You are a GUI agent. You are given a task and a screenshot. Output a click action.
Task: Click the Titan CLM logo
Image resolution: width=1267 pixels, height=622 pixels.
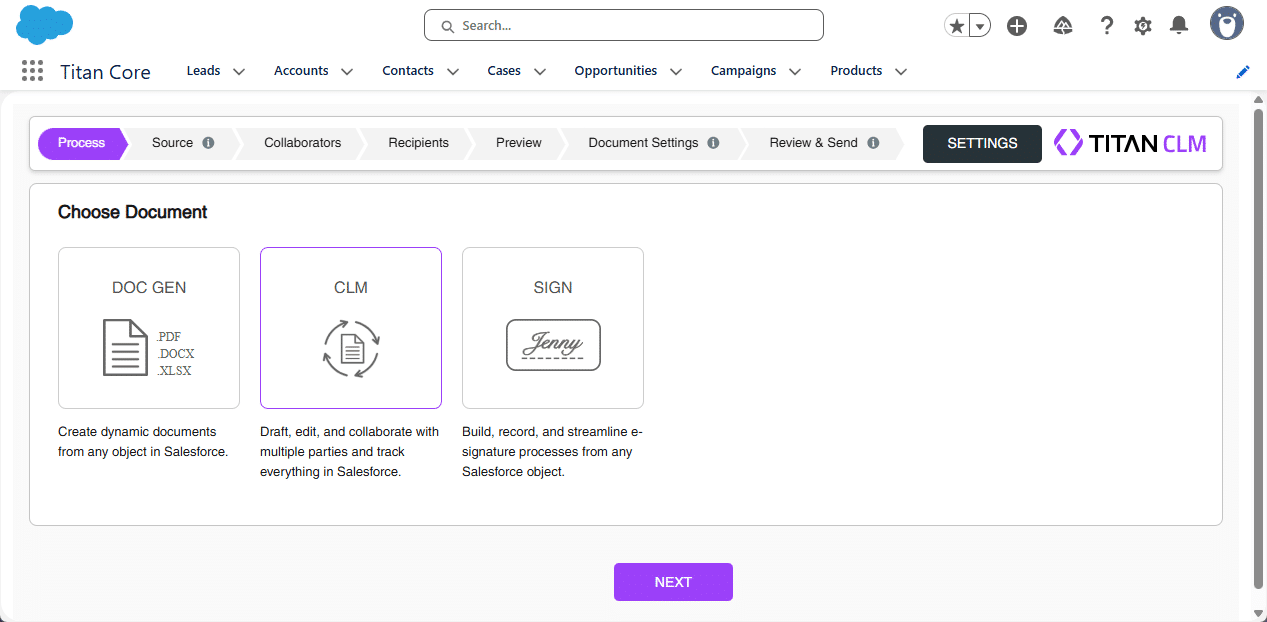(1129, 143)
